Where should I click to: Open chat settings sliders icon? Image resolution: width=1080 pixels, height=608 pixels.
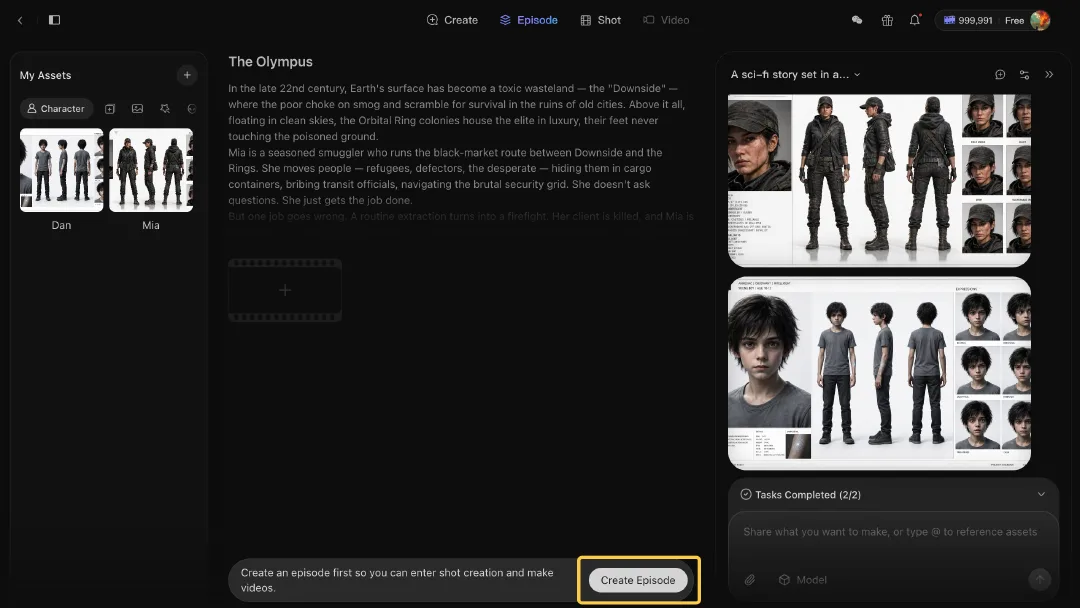point(1024,74)
